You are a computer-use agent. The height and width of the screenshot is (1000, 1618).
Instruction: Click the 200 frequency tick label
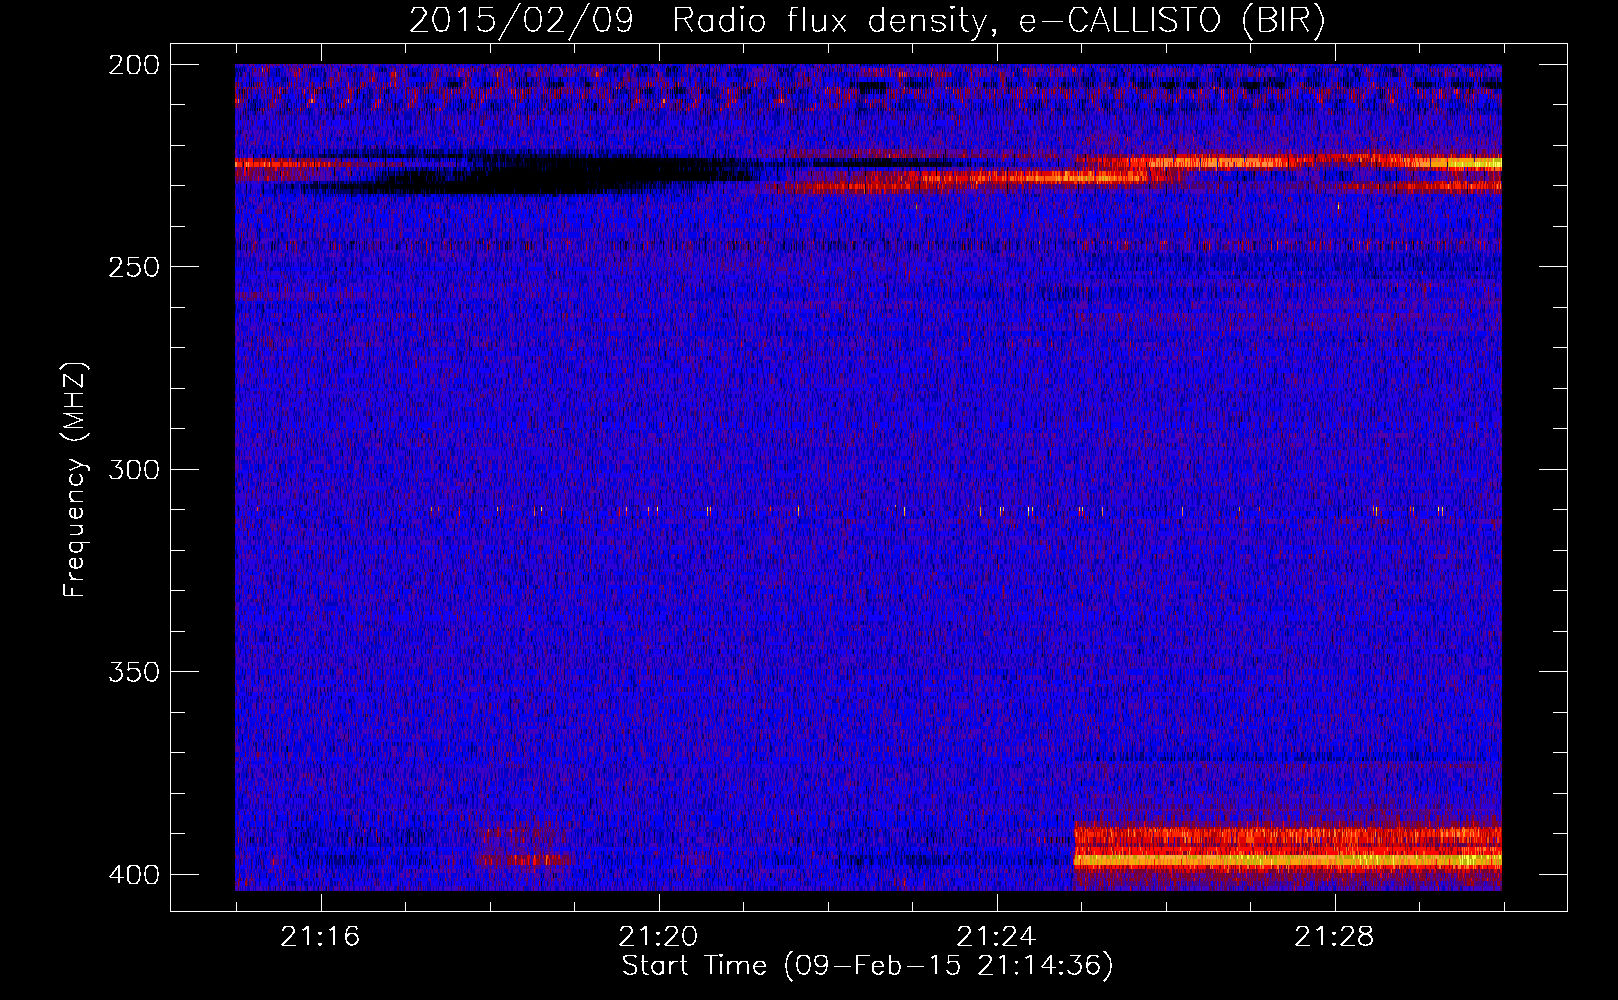(134, 65)
